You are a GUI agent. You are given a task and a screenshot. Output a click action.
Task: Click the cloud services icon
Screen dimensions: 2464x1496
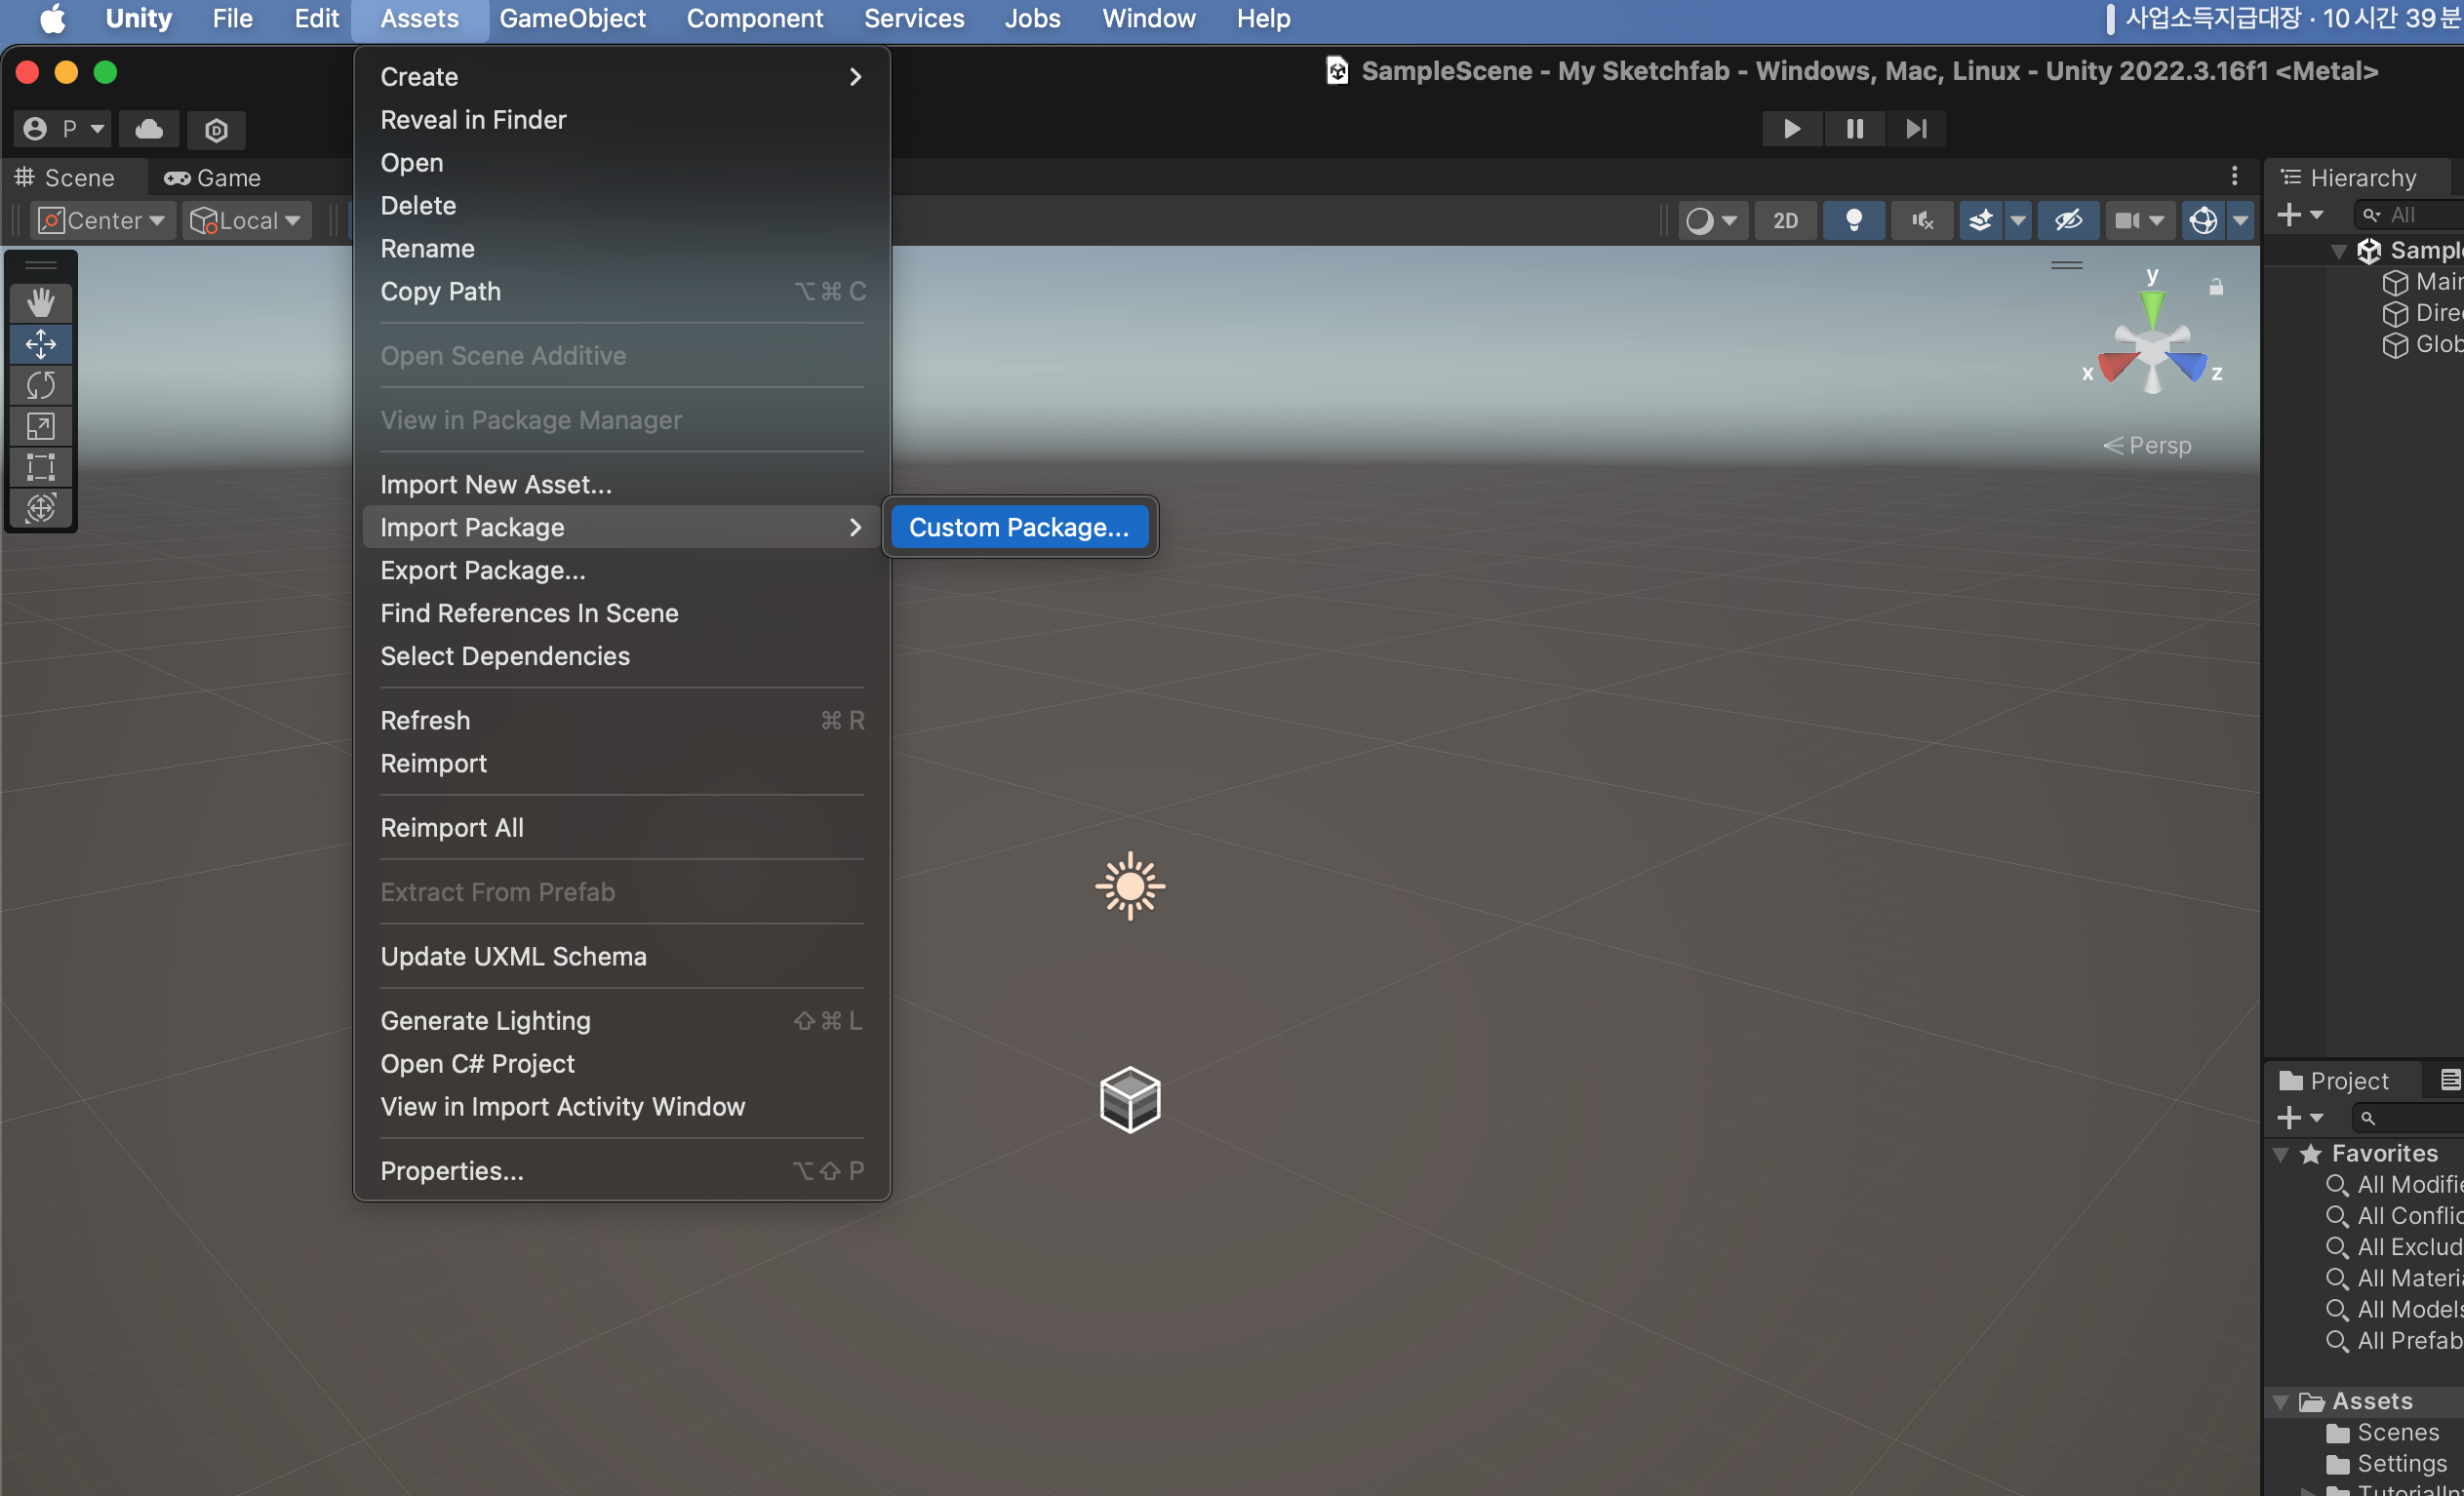(x=149, y=129)
